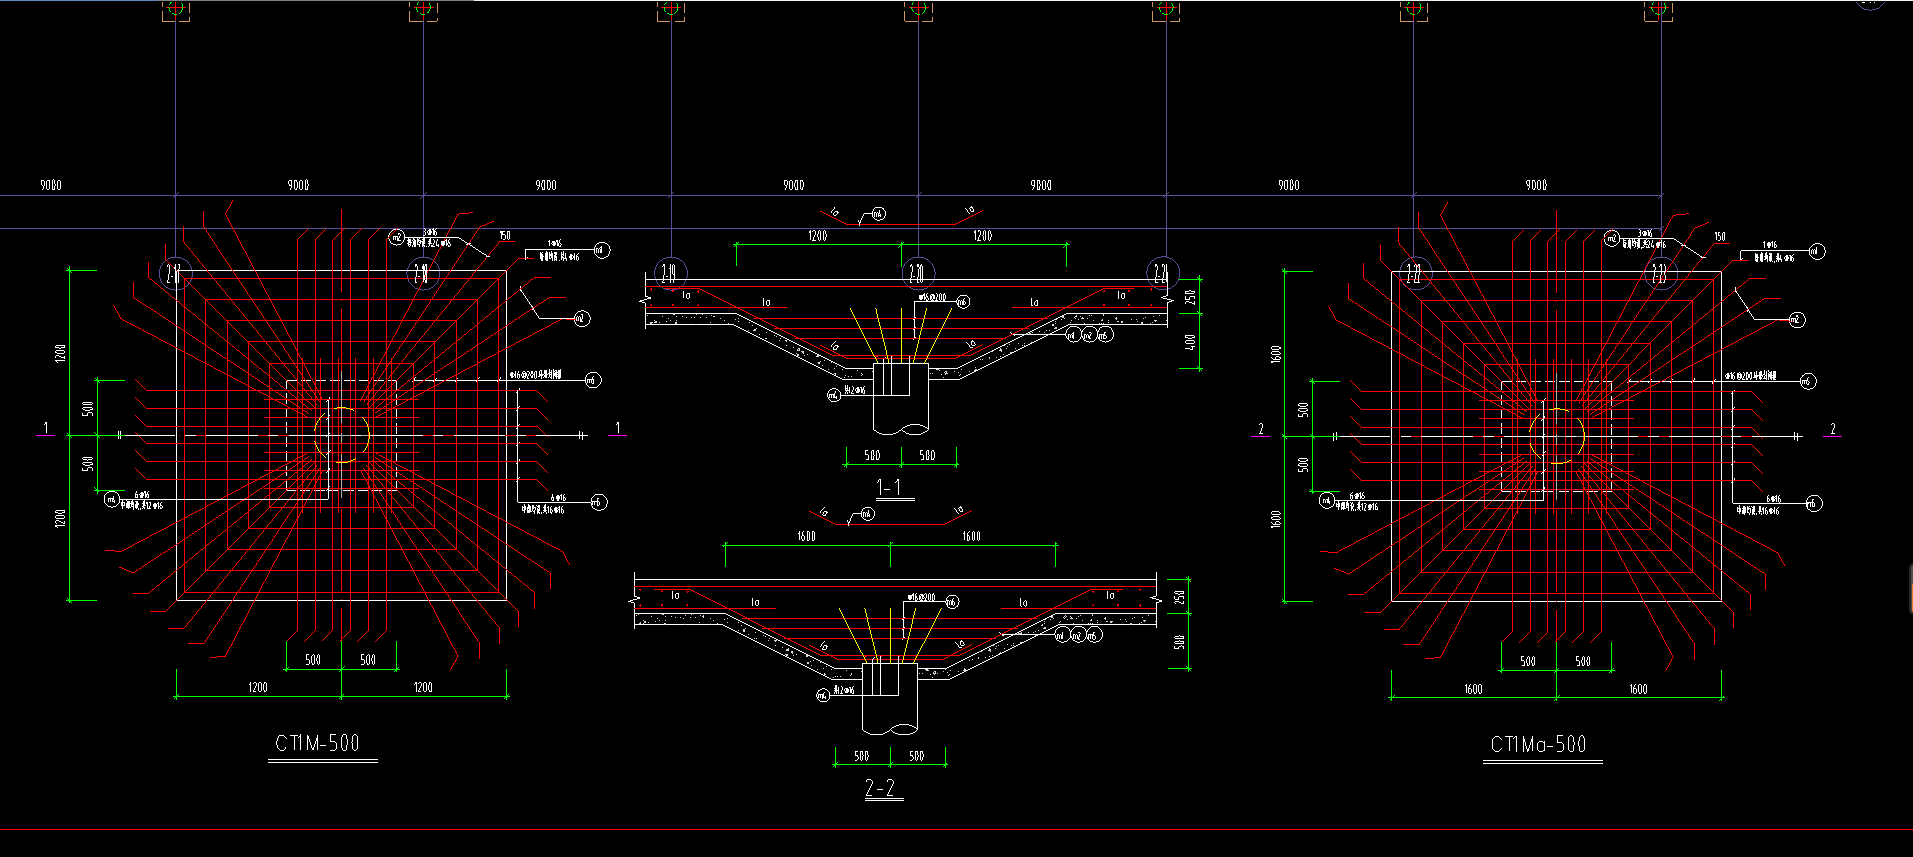Click the 150 label on CT1Ma plan

(1720, 237)
